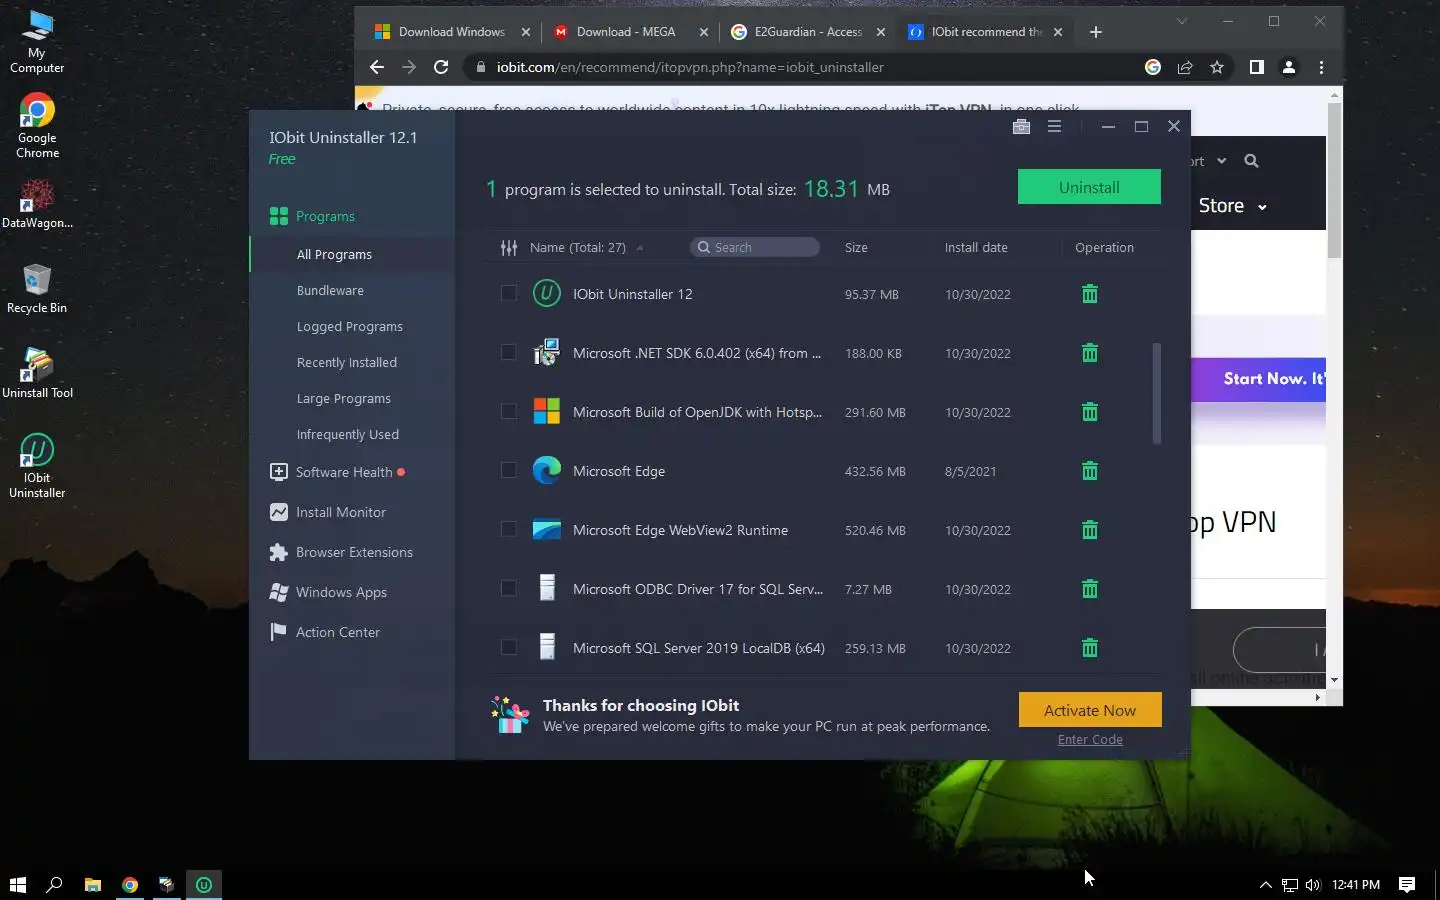Viewport: 1440px width, 900px height.
Task: Click the Windows Start button
Action: (17, 884)
